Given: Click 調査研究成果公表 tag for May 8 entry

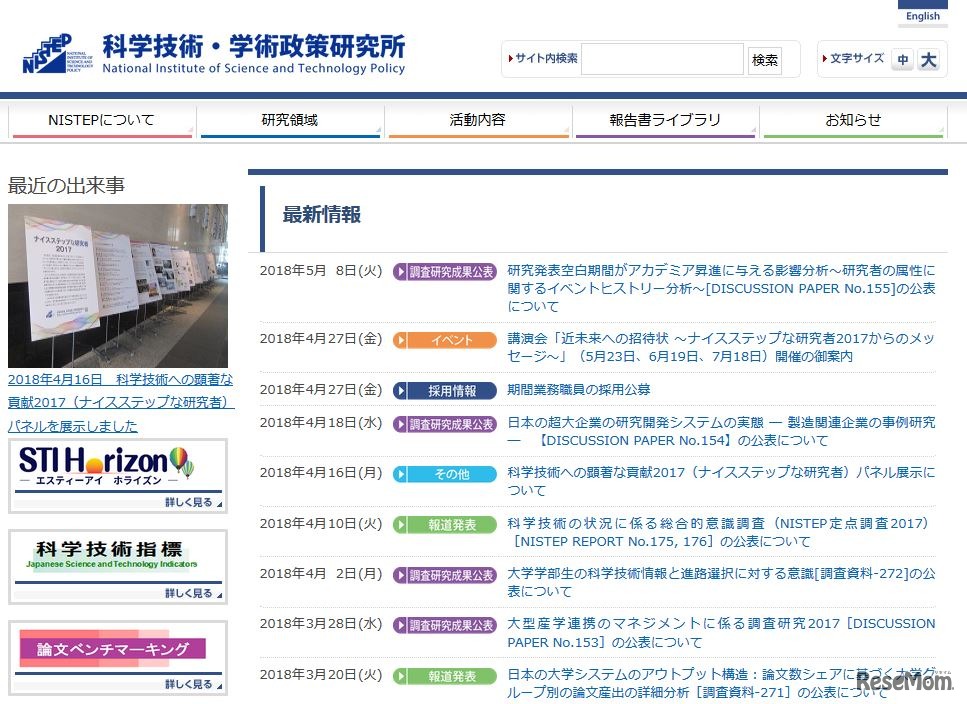Looking at the screenshot, I should [445, 272].
